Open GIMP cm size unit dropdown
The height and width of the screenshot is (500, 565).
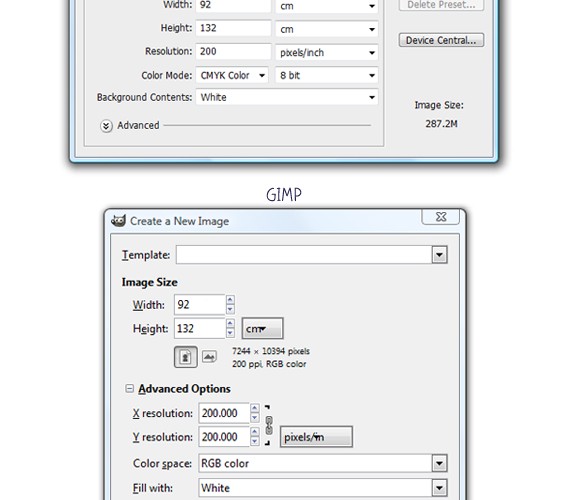tap(262, 329)
